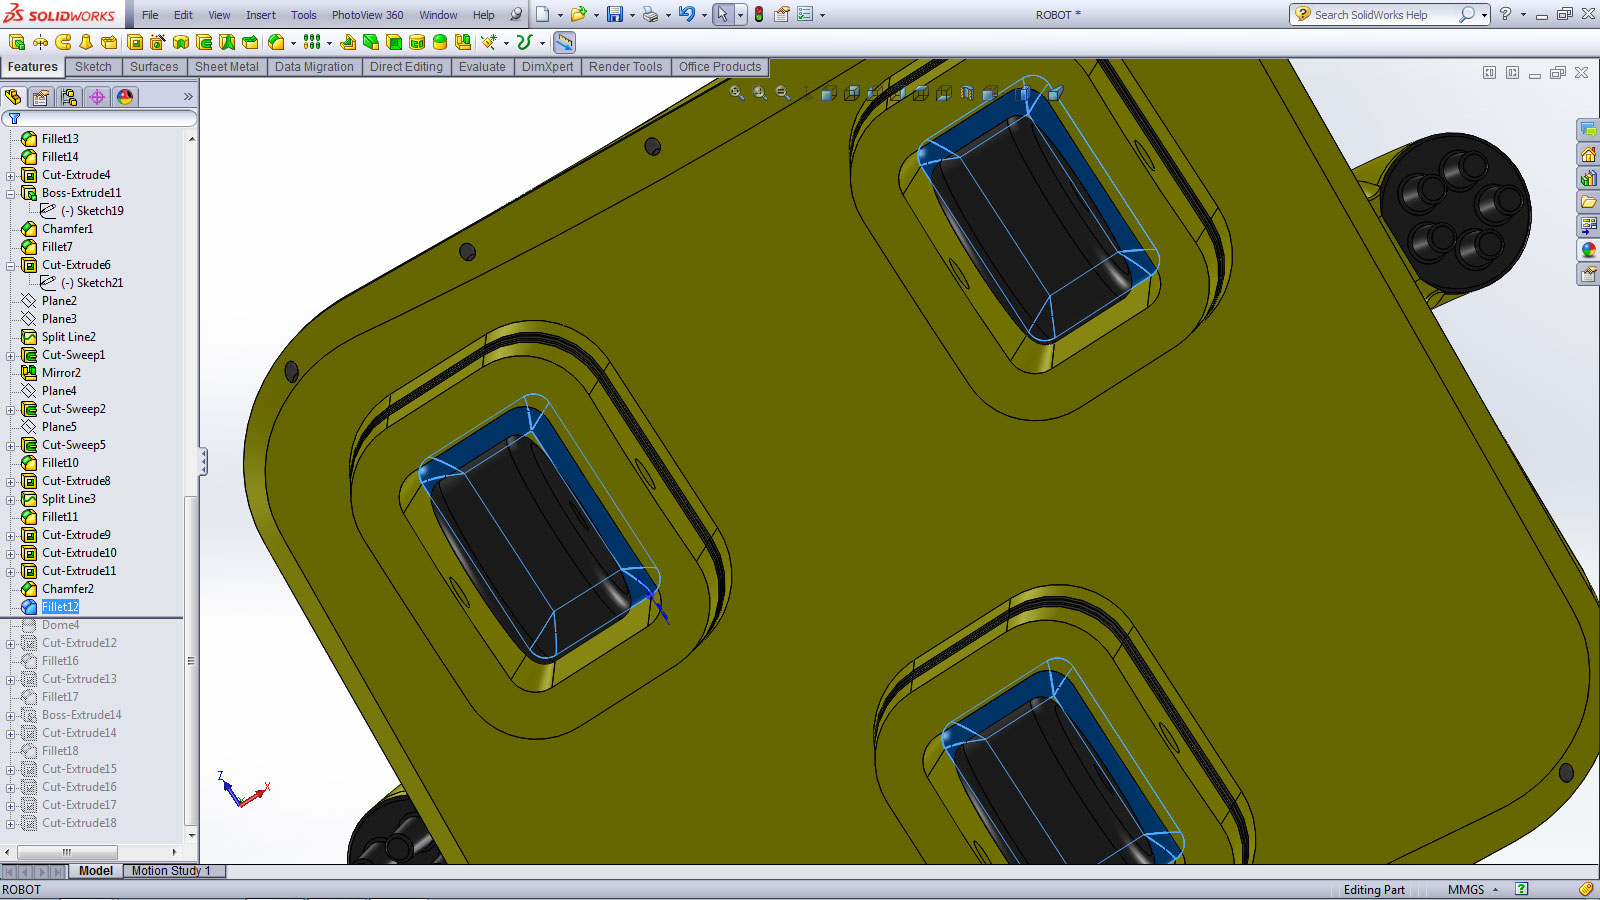The image size is (1600, 900).
Task: Click the Print icon
Action: (x=651, y=14)
